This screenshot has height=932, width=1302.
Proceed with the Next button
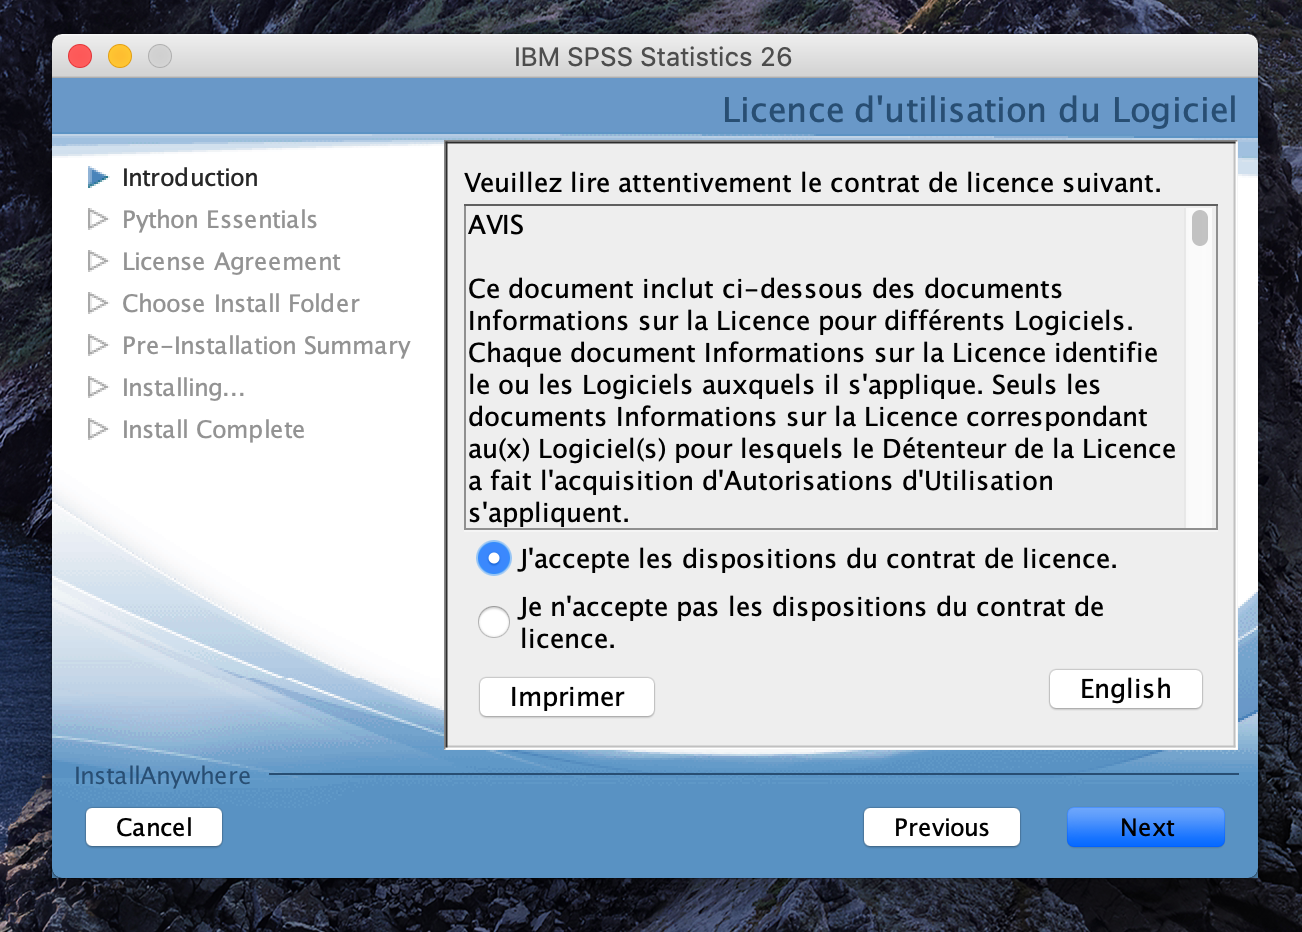[1146, 827]
